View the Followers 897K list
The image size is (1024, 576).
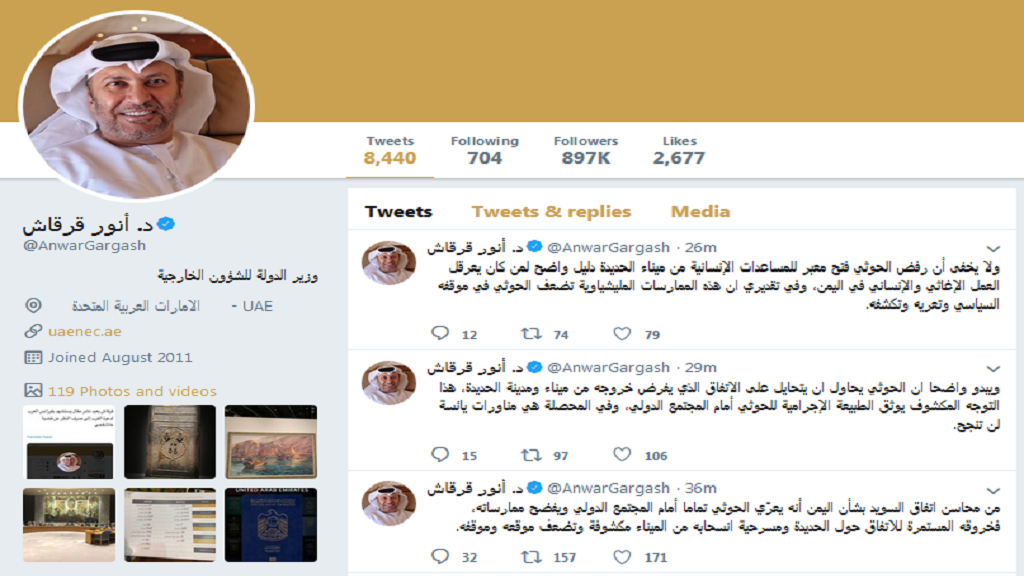pos(586,151)
